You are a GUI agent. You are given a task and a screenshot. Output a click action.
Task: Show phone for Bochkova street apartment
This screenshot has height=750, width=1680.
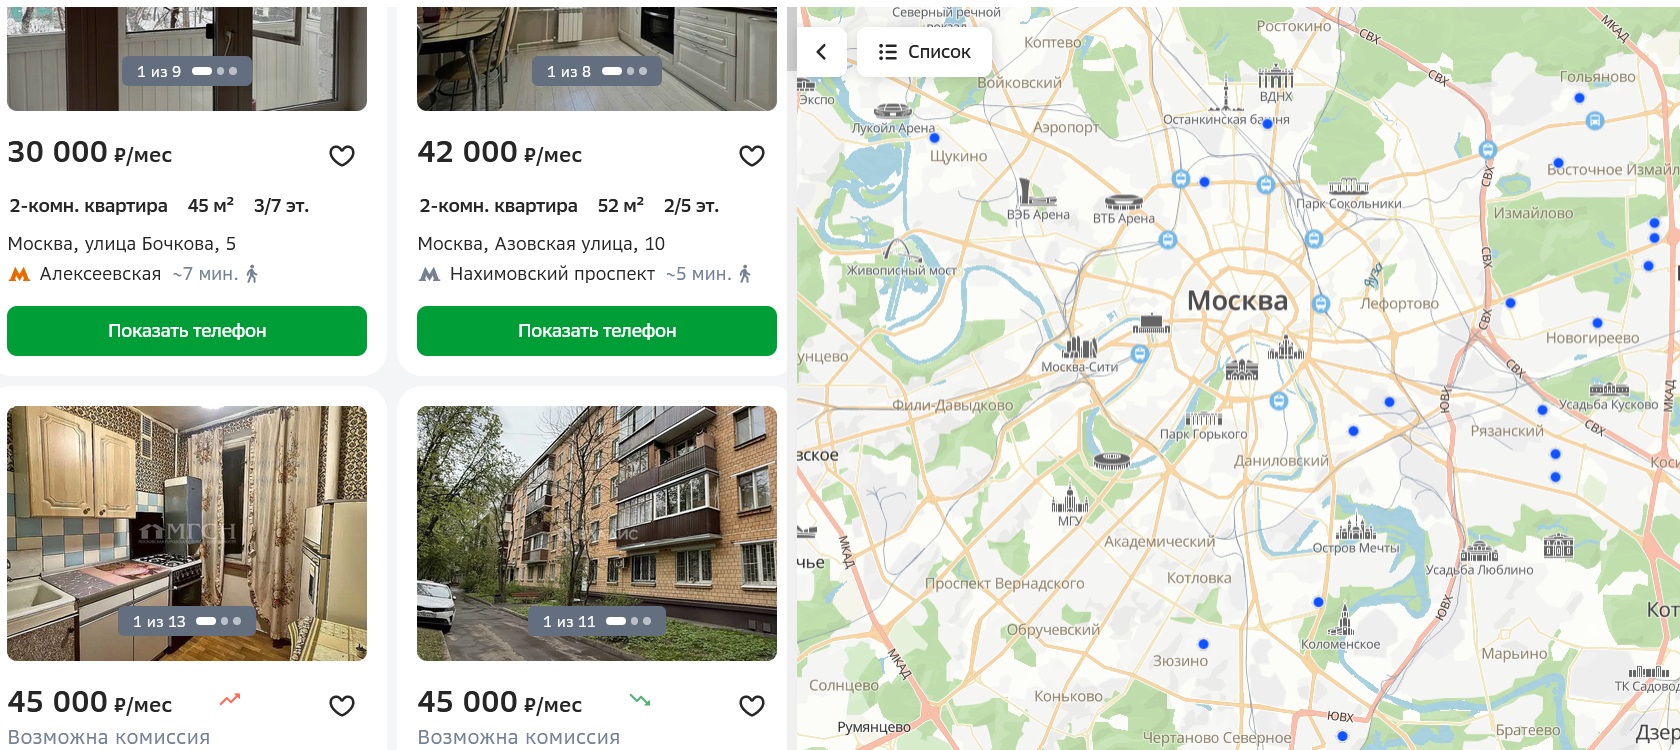point(187,331)
